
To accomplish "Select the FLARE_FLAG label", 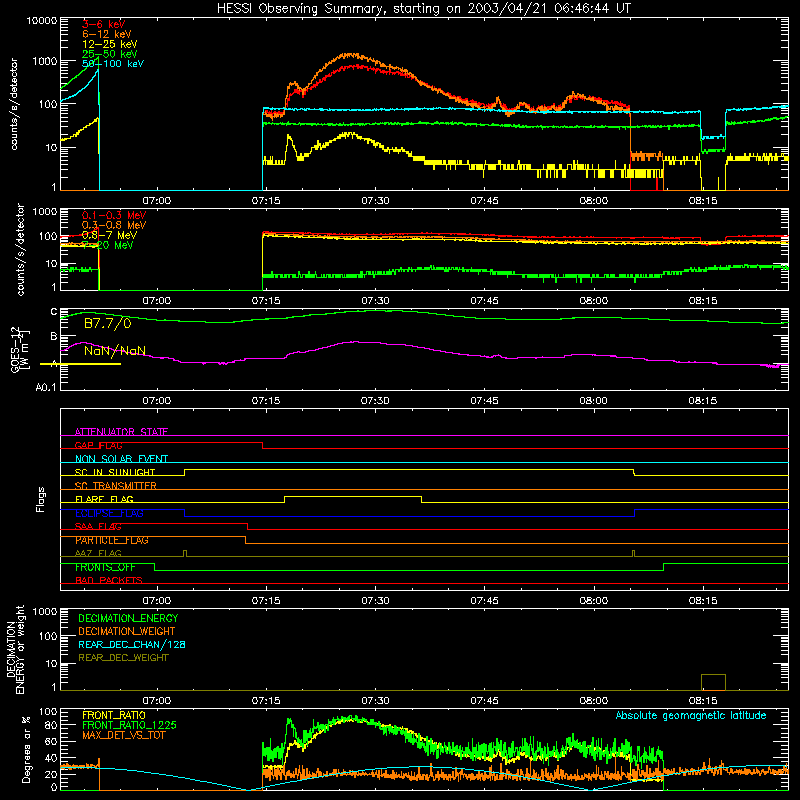I will (x=104, y=499).
